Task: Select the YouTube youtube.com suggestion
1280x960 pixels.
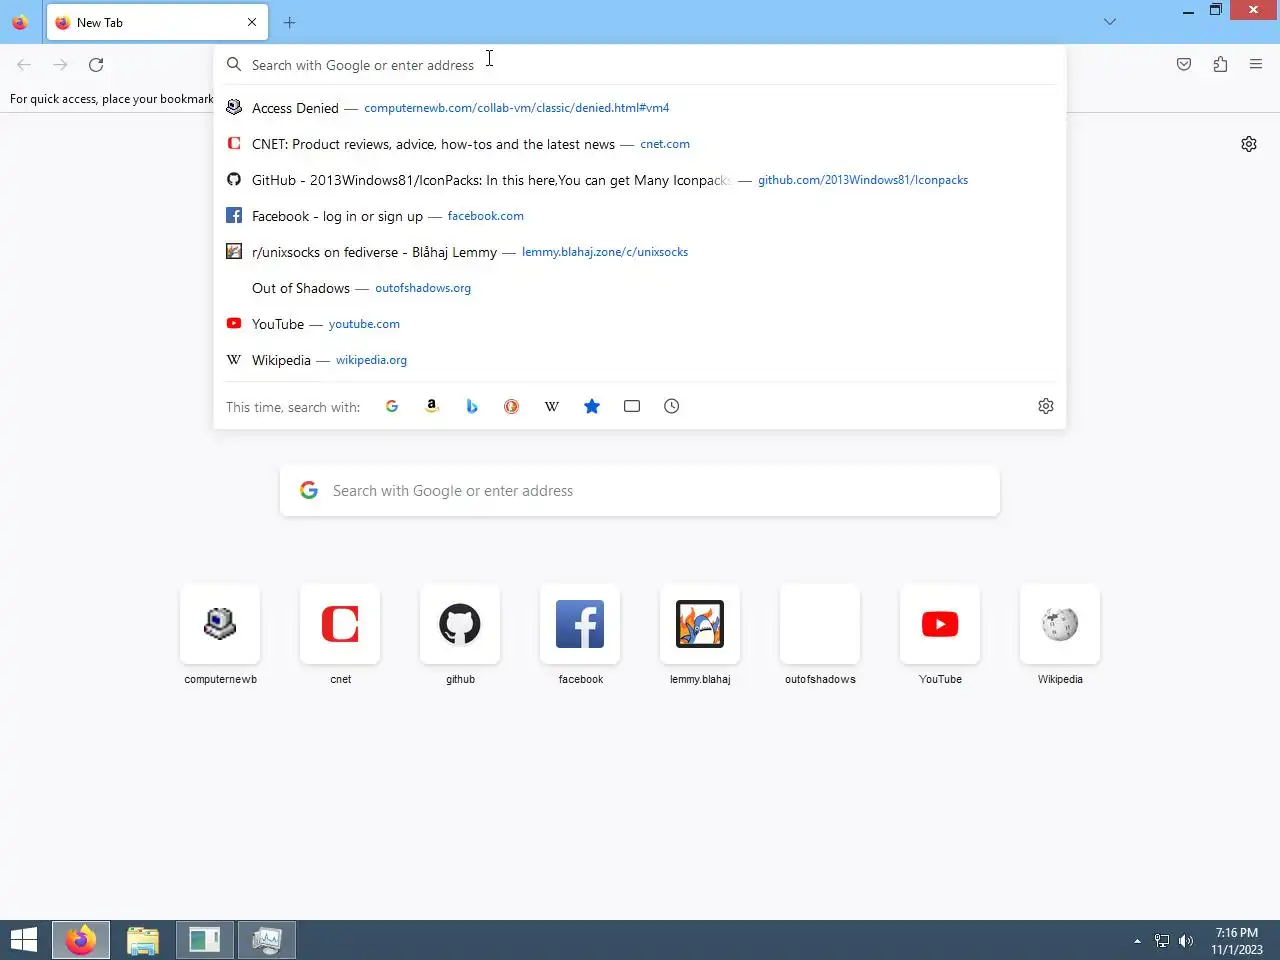Action: 640,324
